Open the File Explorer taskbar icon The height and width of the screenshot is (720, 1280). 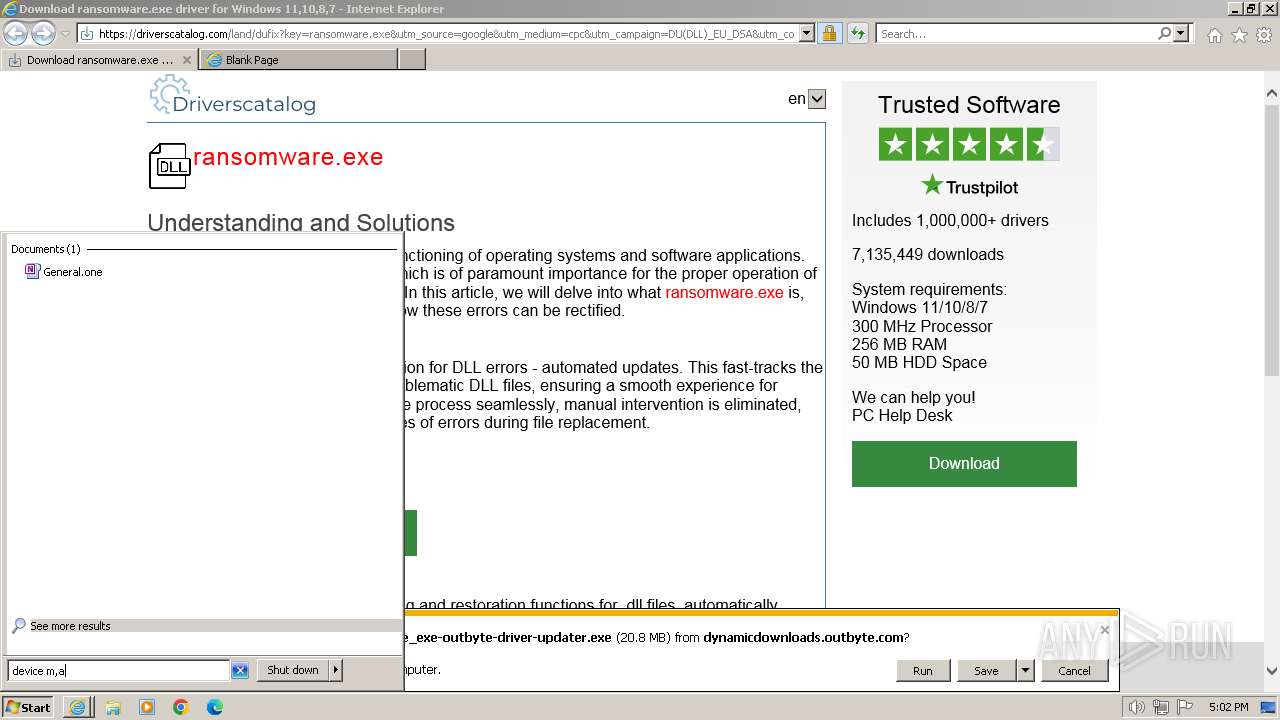coord(113,707)
